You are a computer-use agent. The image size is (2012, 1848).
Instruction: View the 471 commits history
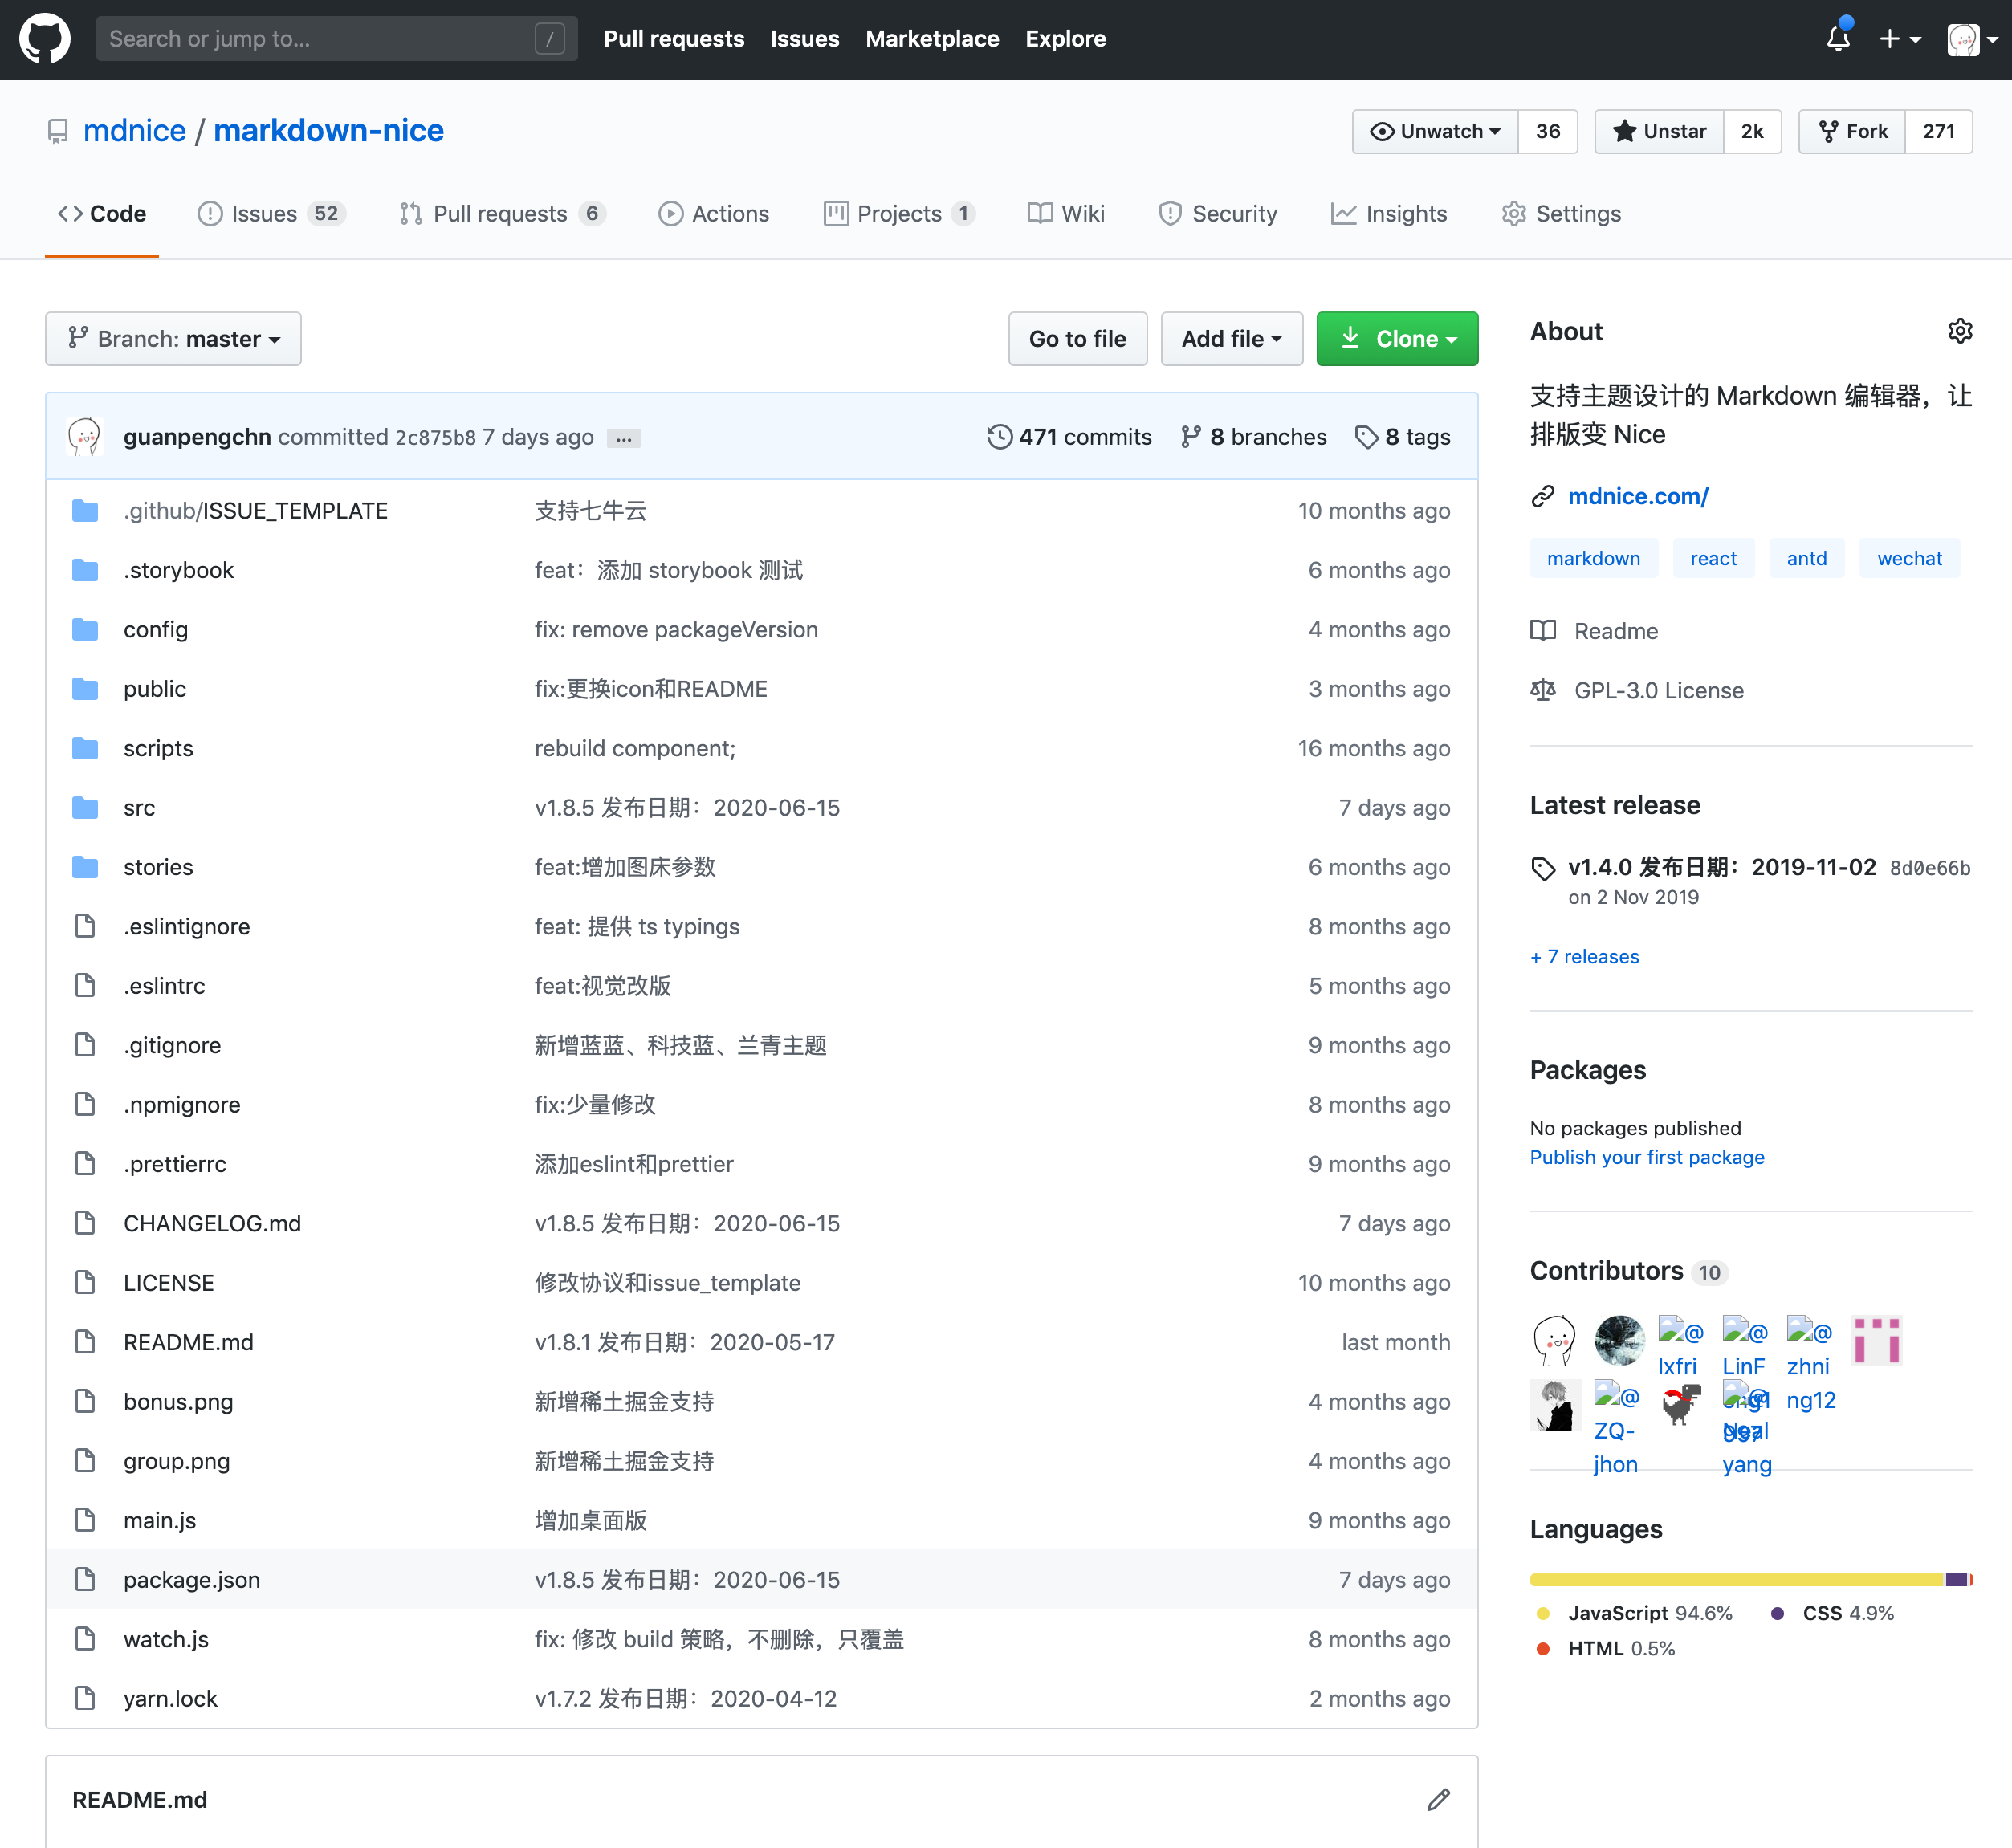coord(1069,437)
